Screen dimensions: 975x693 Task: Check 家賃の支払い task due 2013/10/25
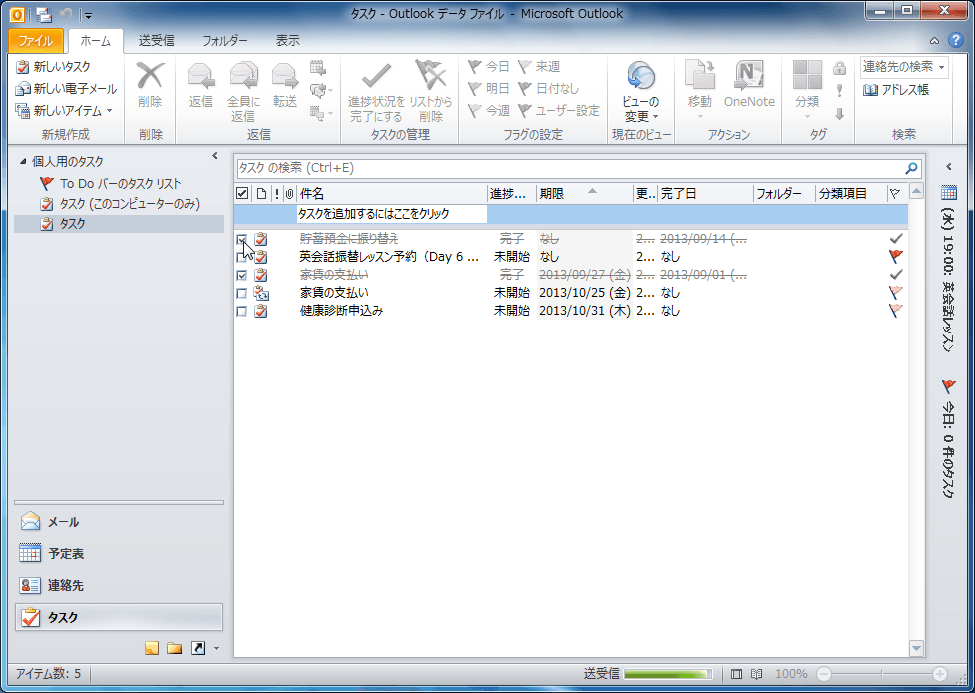pyautogui.click(x=241, y=293)
